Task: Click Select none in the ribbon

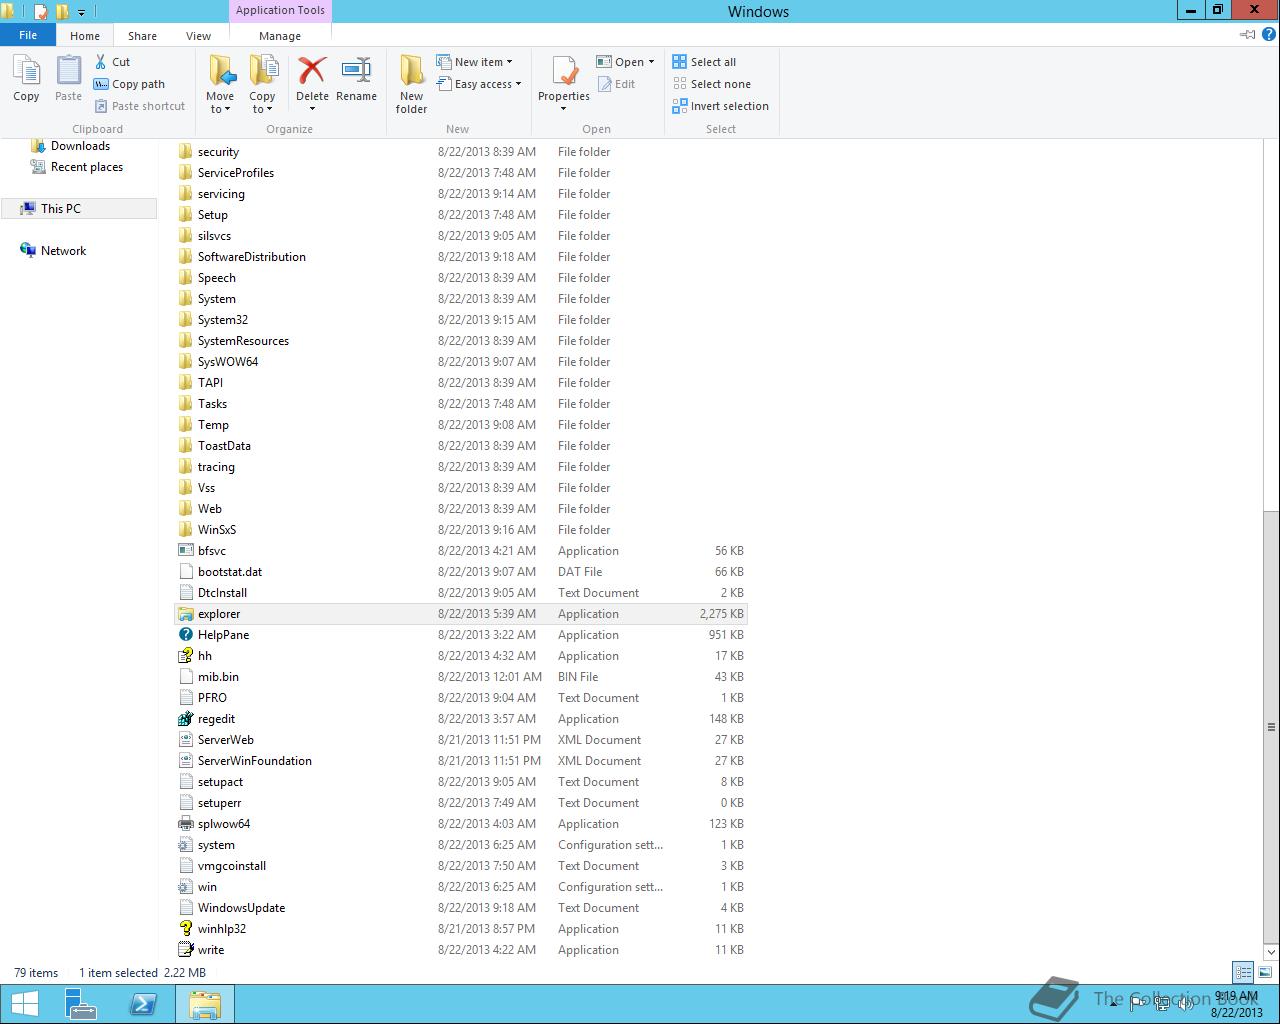Action: click(x=712, y=84)
